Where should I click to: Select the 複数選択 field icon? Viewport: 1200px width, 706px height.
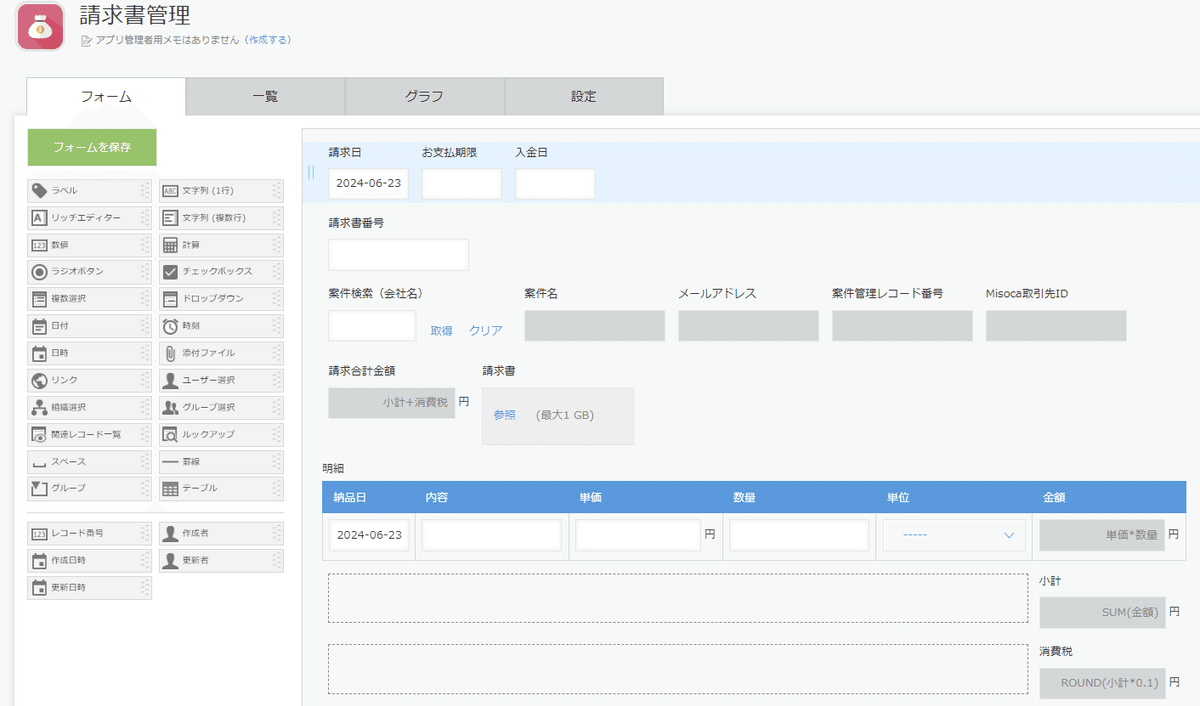[x=39, y=298]
